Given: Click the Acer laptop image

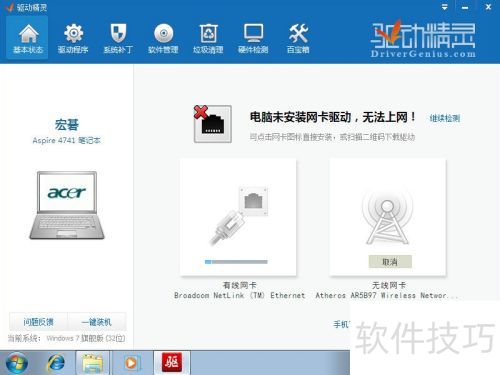Looking at the screenshot, I should click(67, 205).
